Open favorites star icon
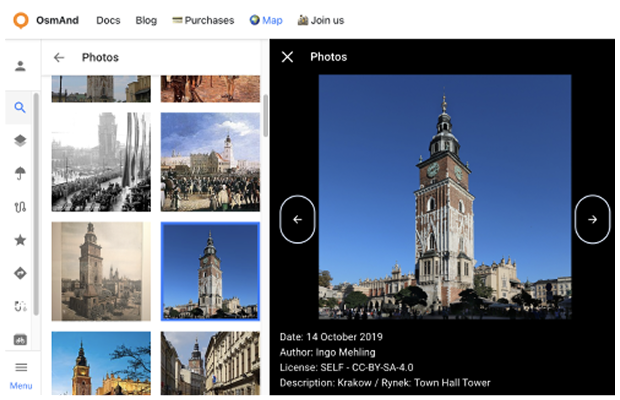The width and height of the screenshot is (620, 400). (x=20, y=240)
